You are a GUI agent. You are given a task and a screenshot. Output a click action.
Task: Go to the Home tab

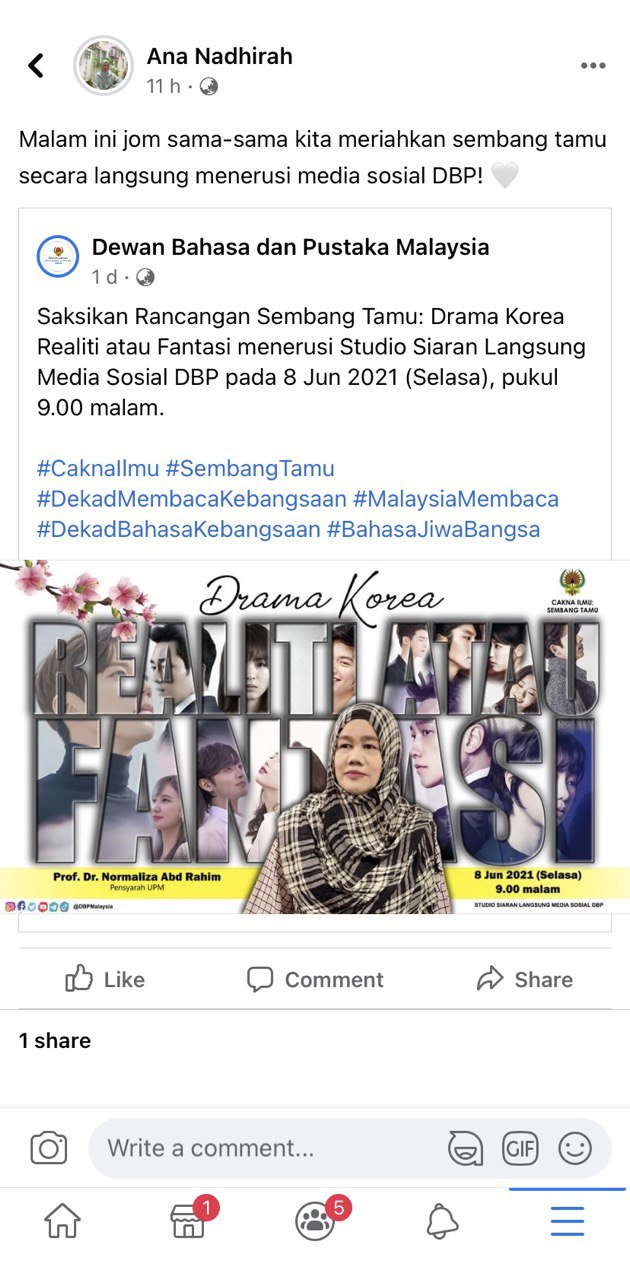click(x=63, y=1221)
